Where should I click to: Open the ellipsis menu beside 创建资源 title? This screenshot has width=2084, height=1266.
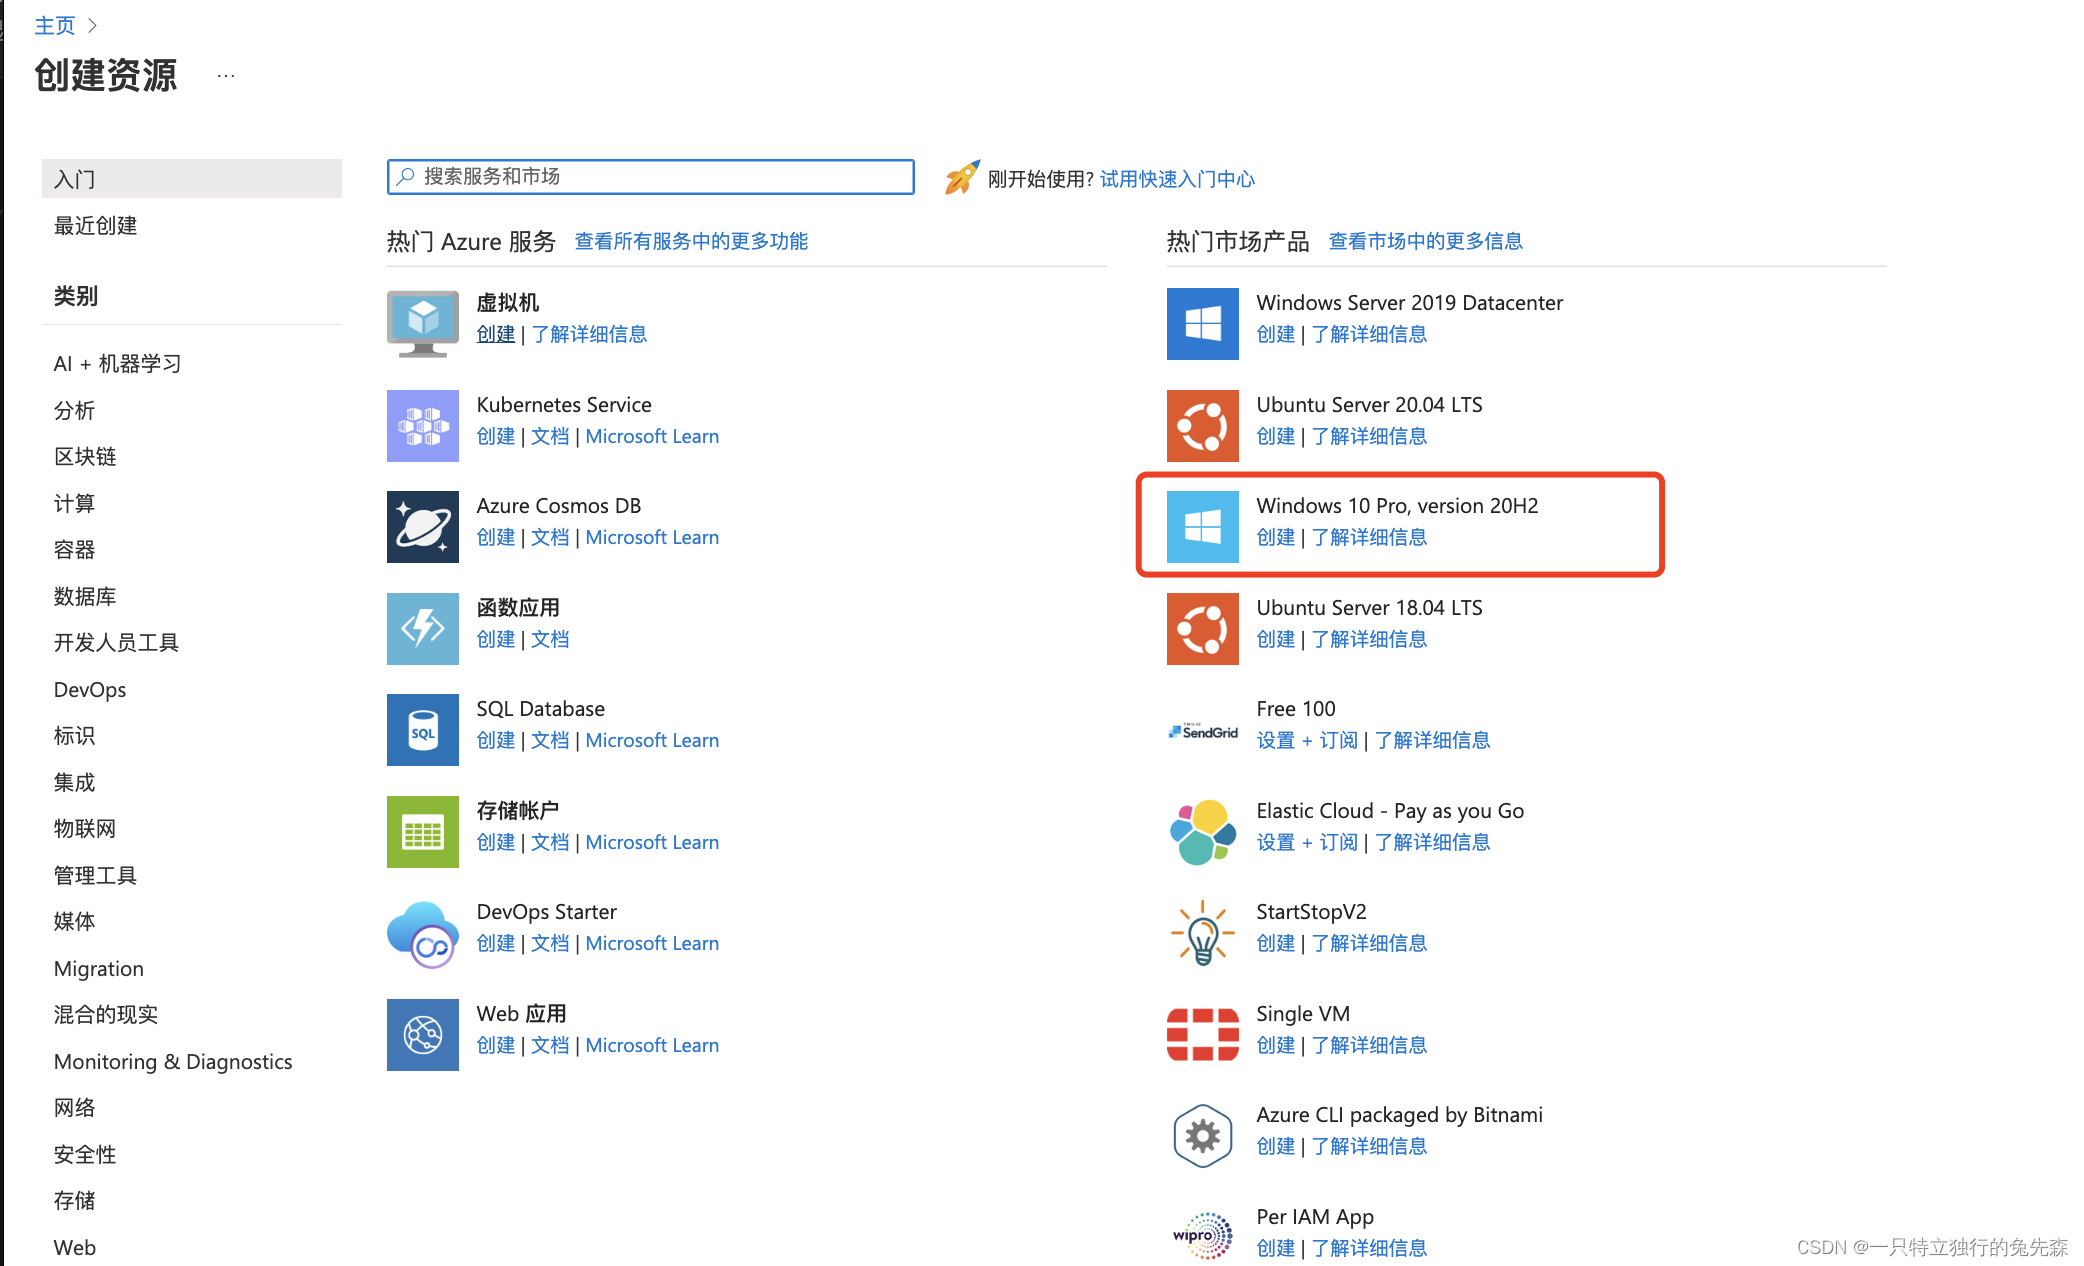(226, 76)
